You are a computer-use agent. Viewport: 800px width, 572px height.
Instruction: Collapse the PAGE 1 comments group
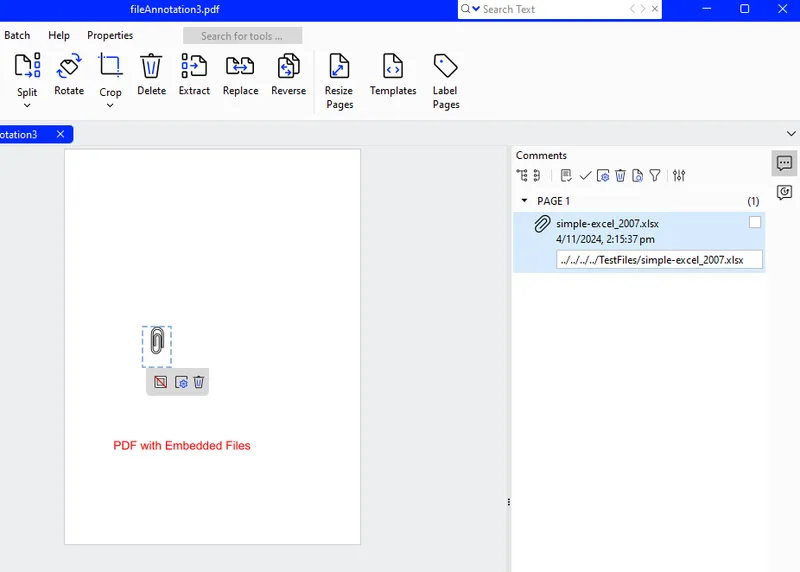(524, 201)
